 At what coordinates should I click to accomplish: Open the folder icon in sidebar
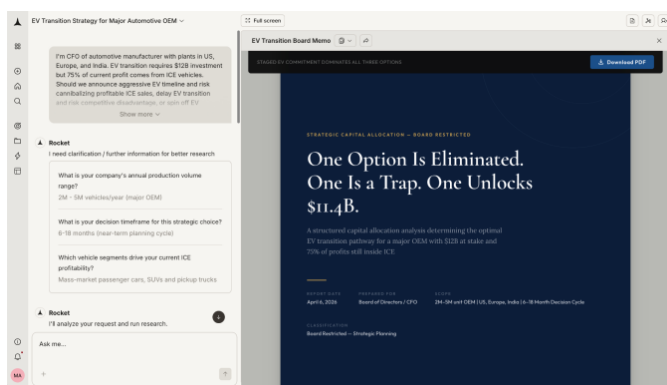tap(17, 141)
